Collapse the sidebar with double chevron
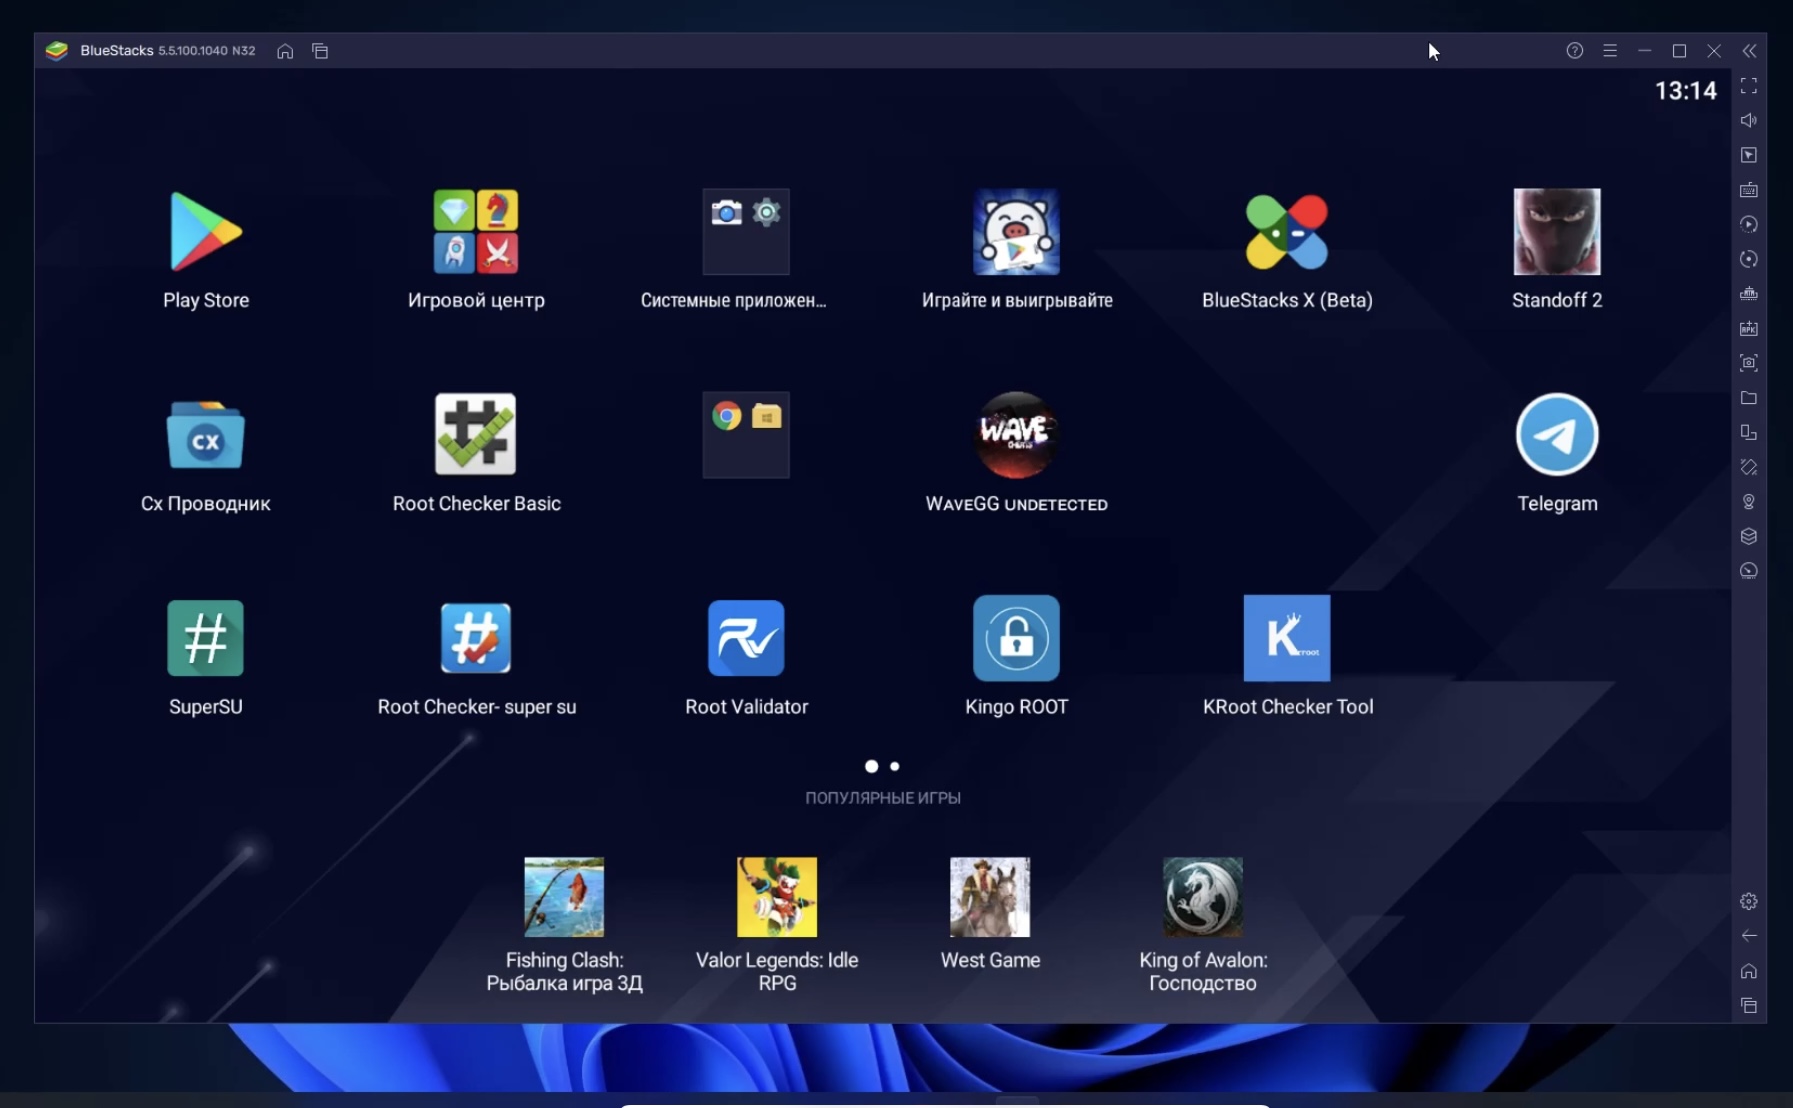This screenshot has height=1108, width=1793. coord(1749,51)
